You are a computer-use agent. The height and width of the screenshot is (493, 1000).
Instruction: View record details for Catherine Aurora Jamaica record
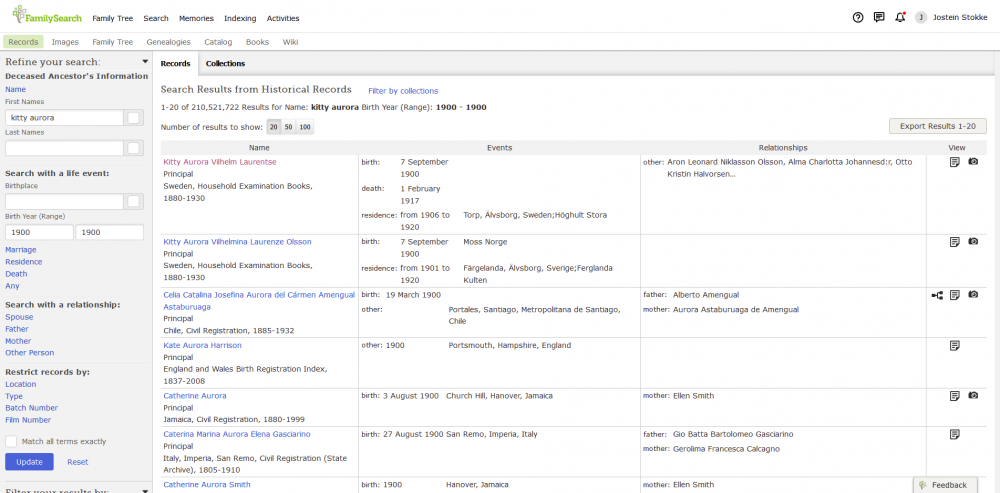[x=955, y=396]
